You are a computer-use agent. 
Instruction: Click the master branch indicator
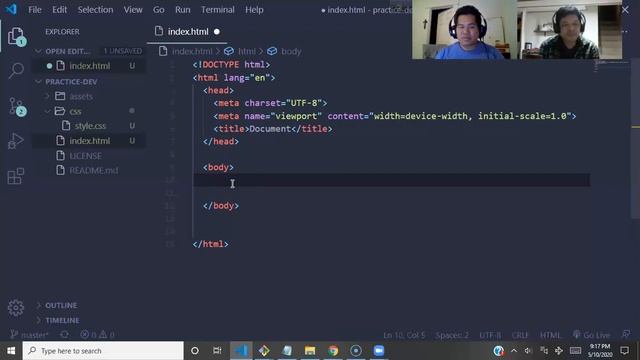point(30,335)
